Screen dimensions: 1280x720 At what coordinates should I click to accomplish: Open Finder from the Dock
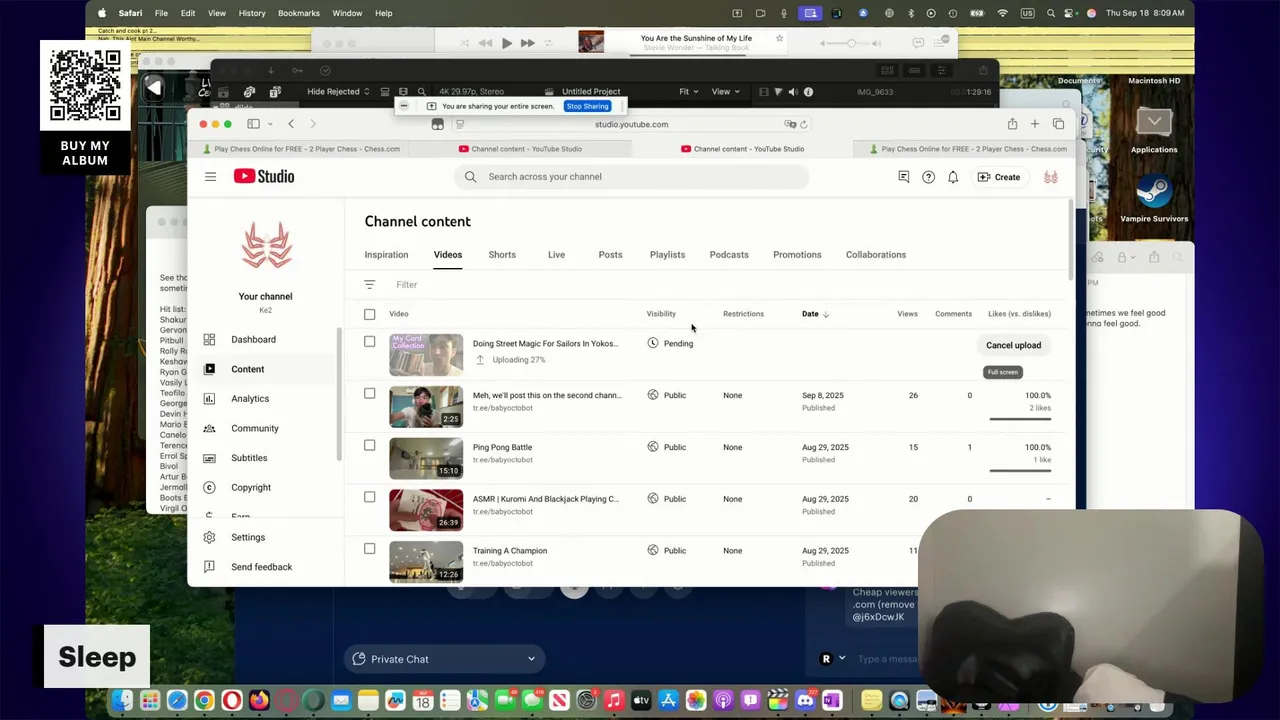[x=122, y=701]
